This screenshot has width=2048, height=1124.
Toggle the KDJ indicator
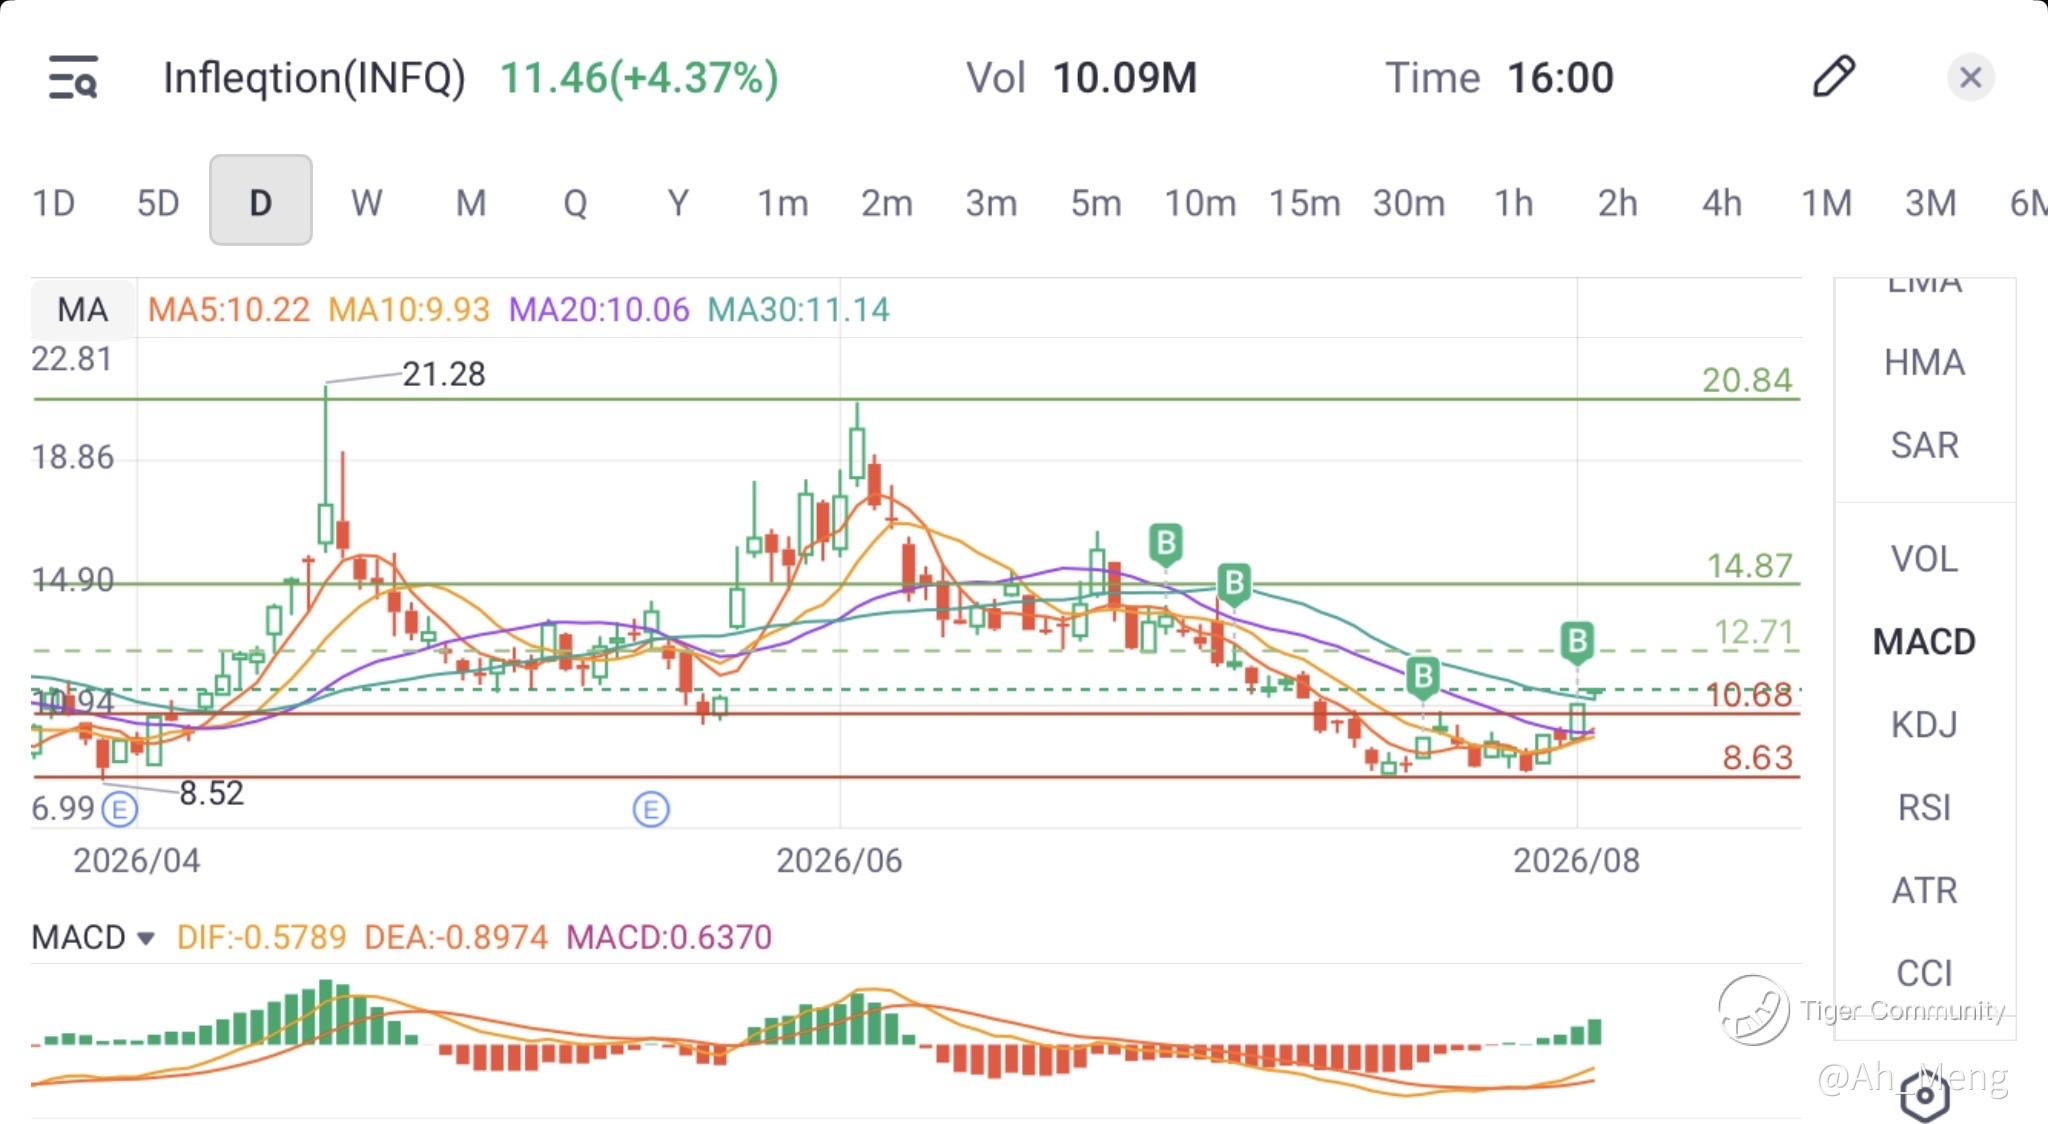1924,724
